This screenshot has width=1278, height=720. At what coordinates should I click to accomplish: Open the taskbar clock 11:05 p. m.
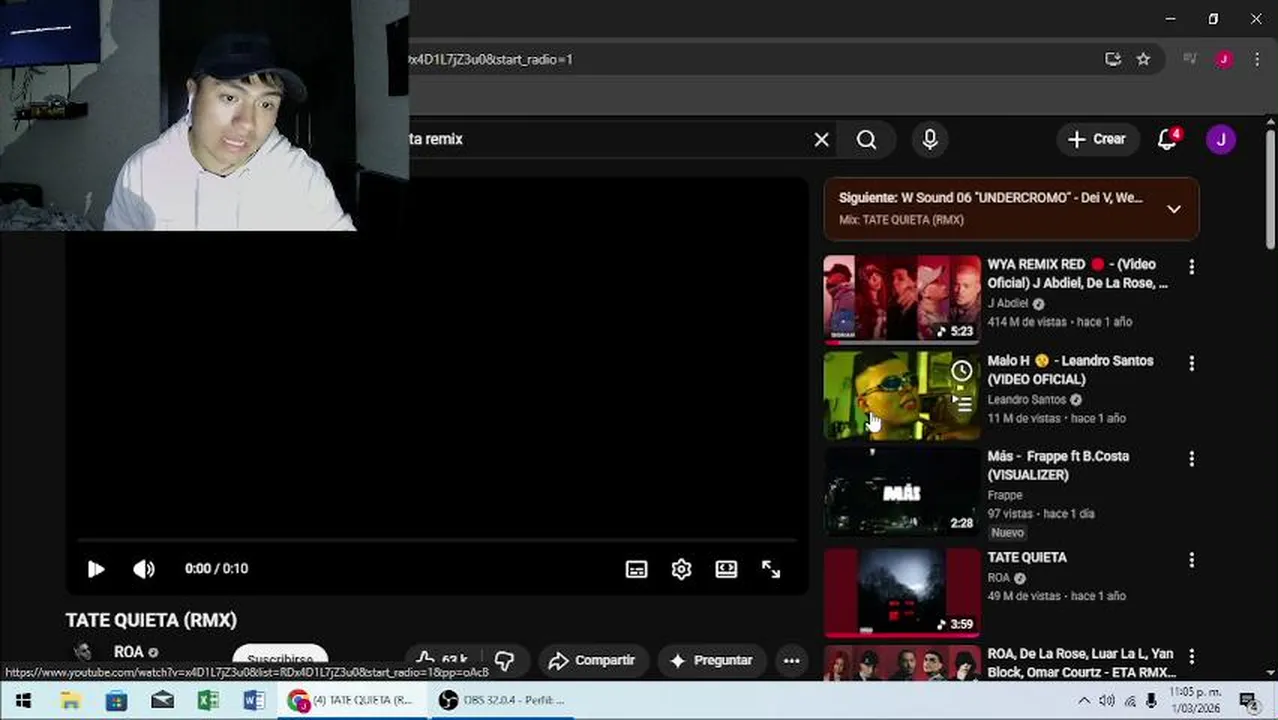point(1195,700)
